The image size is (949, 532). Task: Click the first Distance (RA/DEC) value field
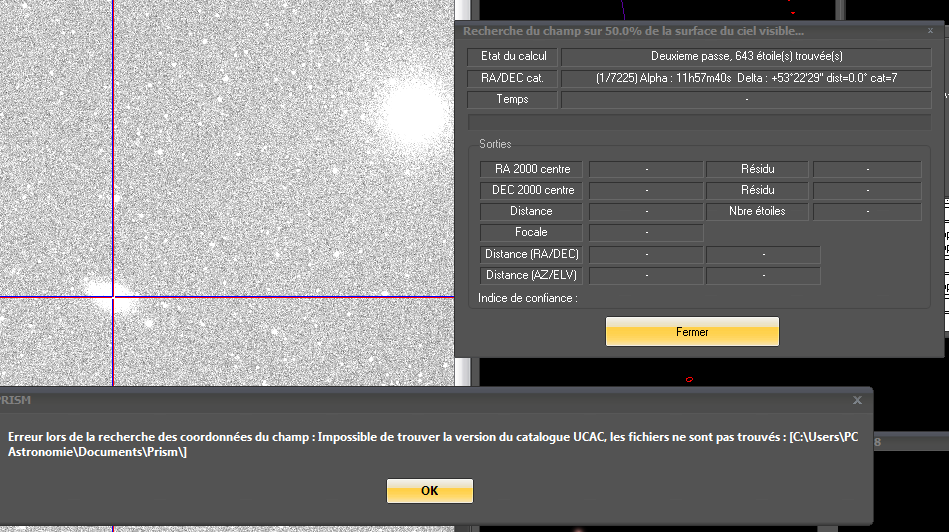click(x=646, y=254)
